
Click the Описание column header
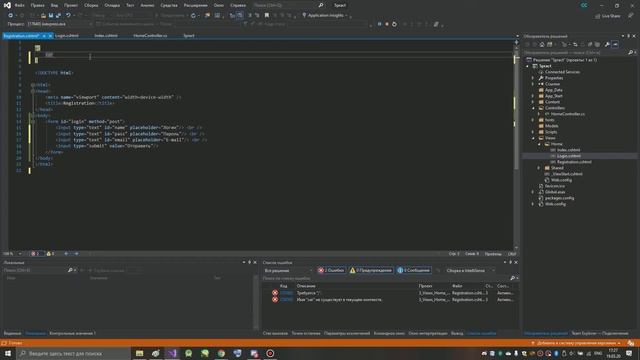tap(306, 286)
